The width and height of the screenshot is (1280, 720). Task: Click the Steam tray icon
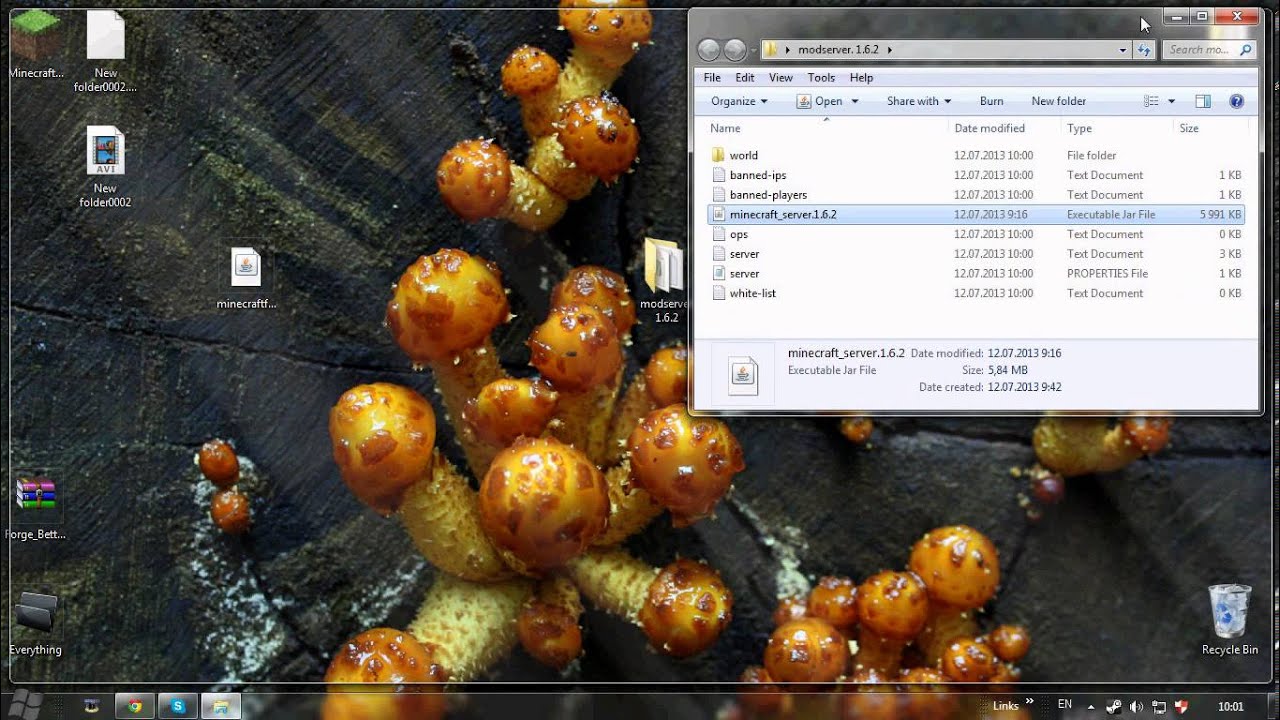click(x=1113, y=706)
